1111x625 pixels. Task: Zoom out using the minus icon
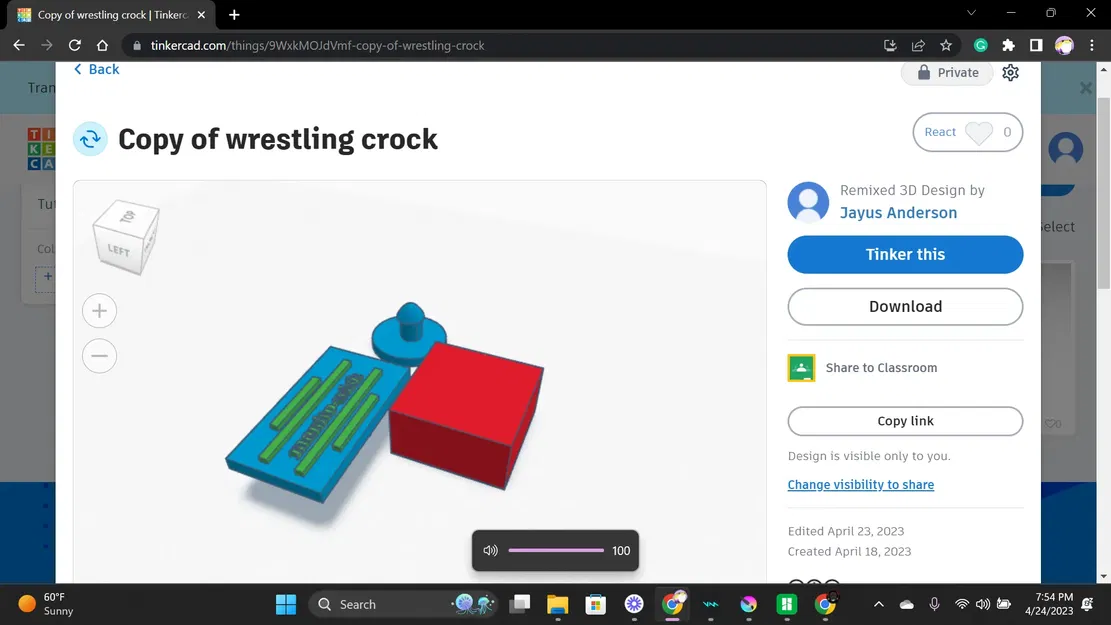pyautogui.click(x=99, y=355)
